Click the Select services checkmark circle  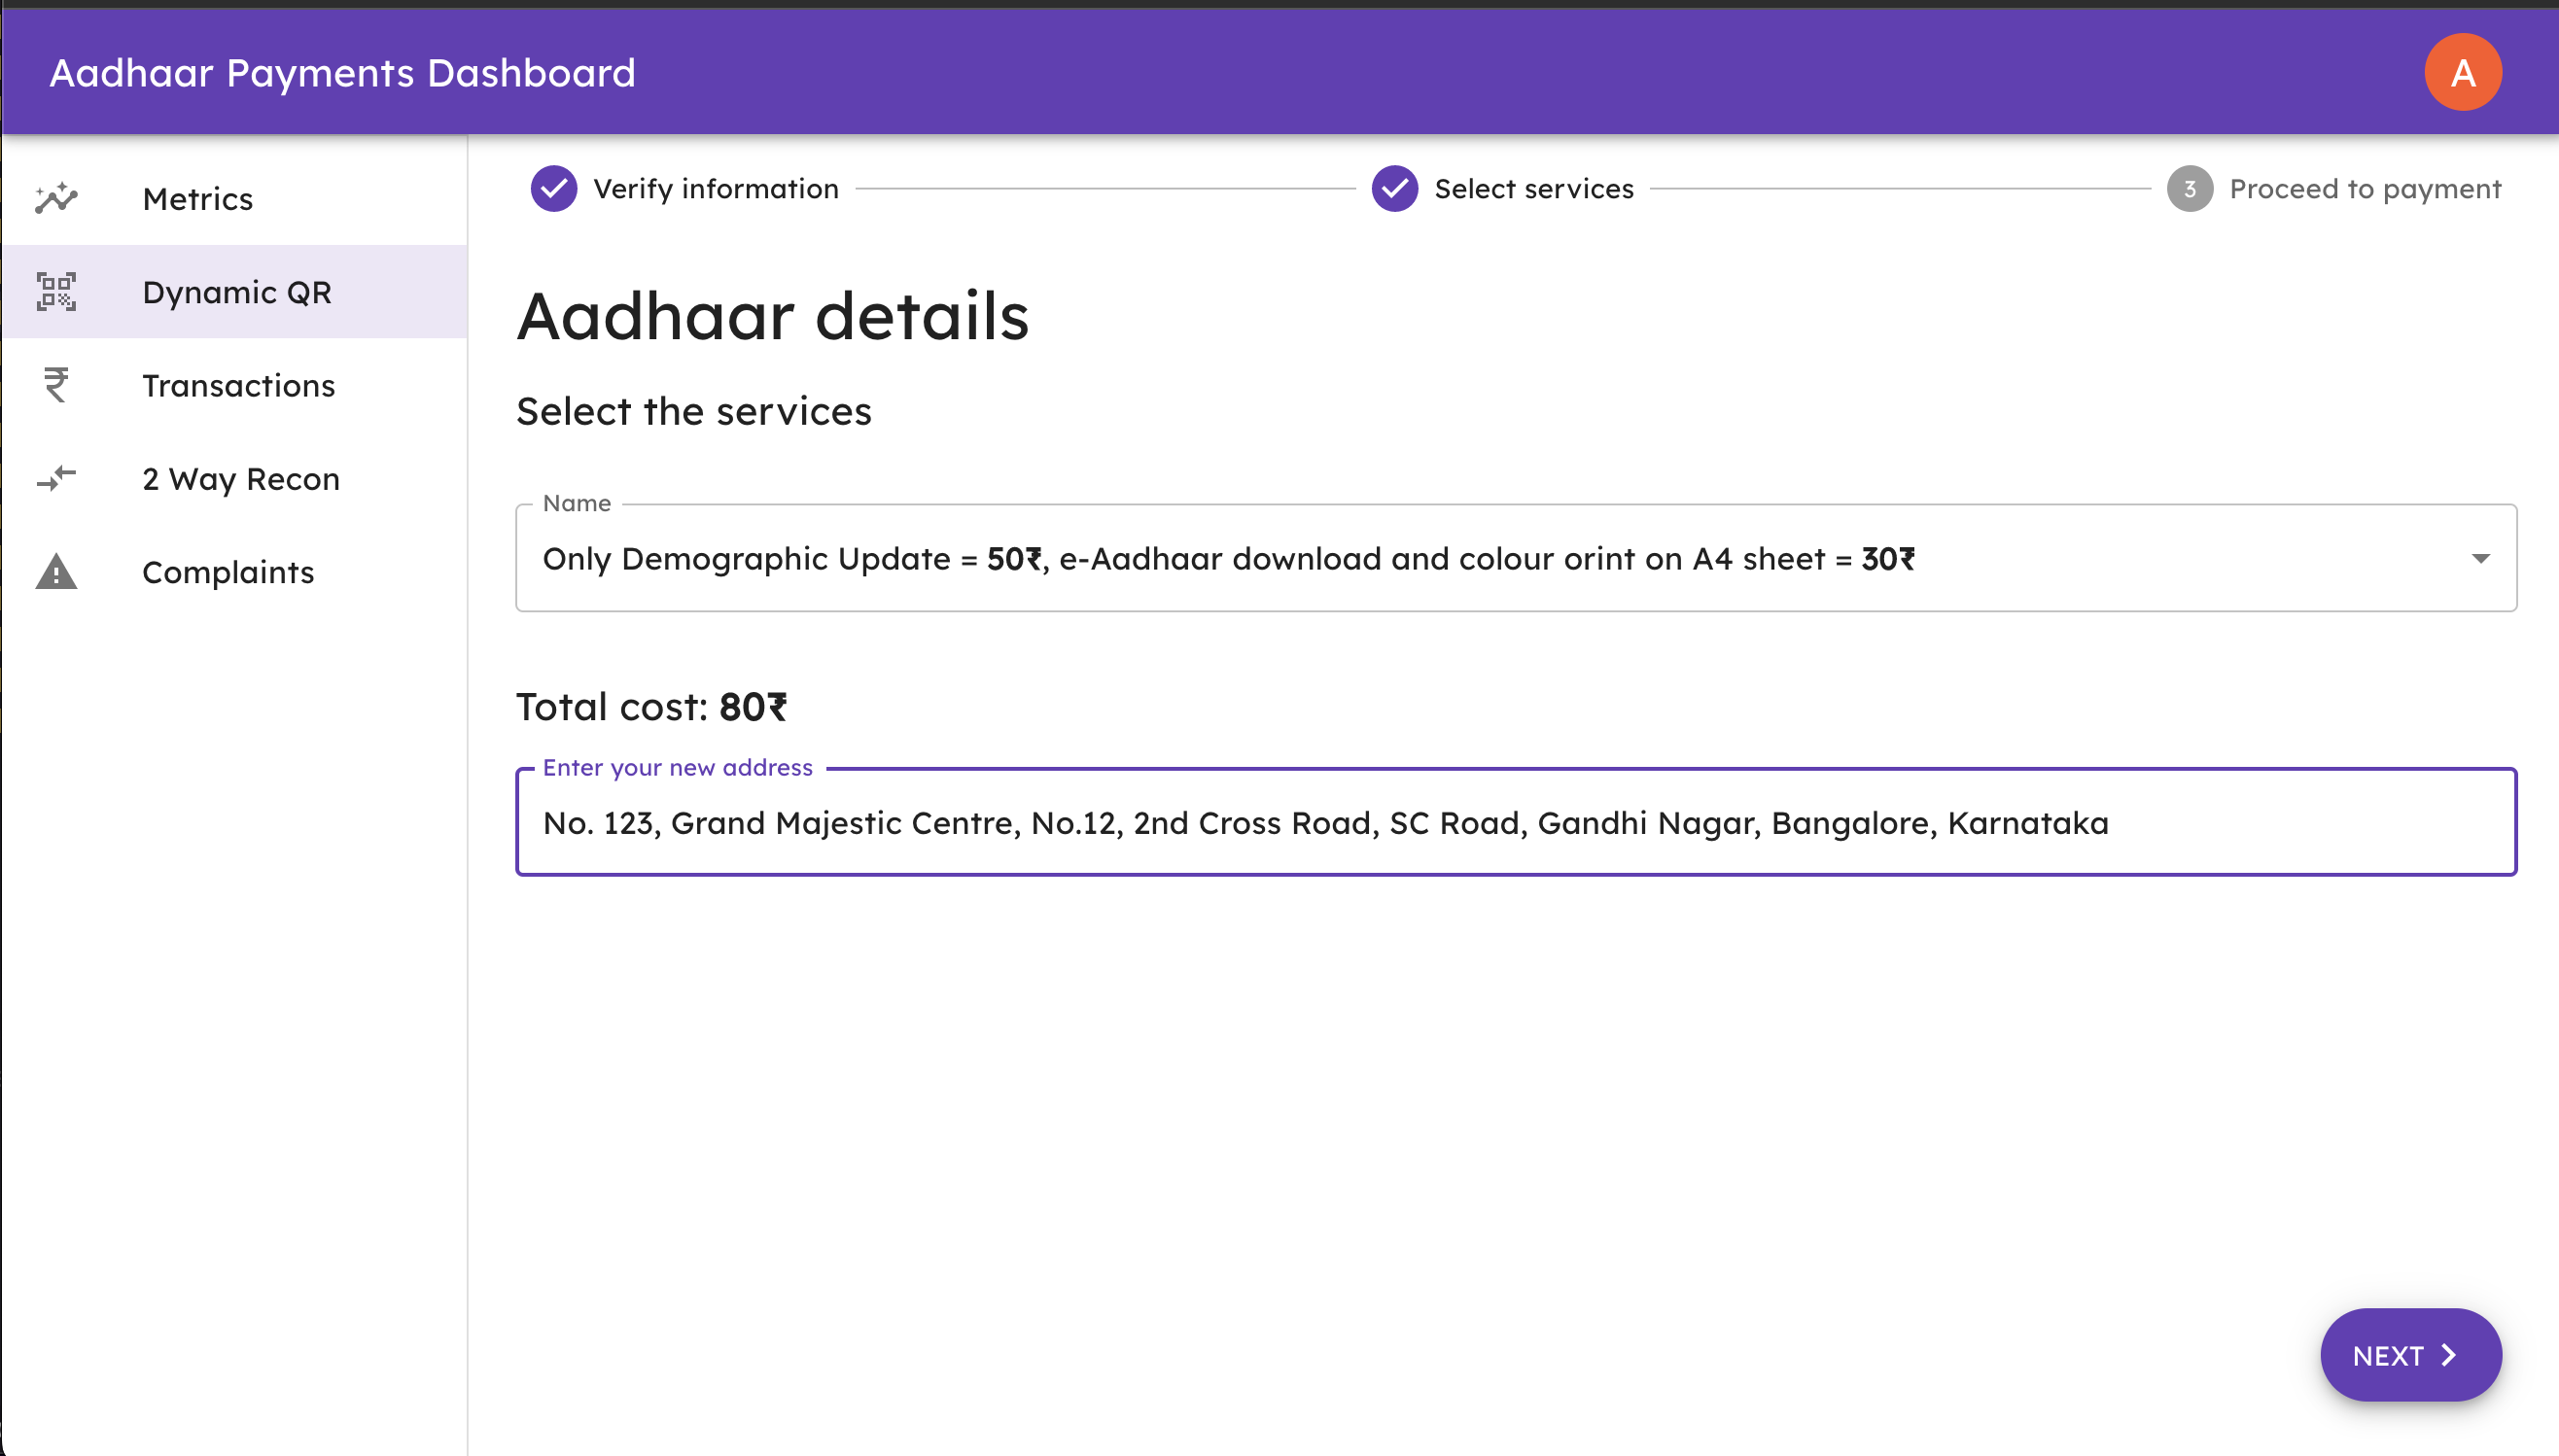(1394, 189)
